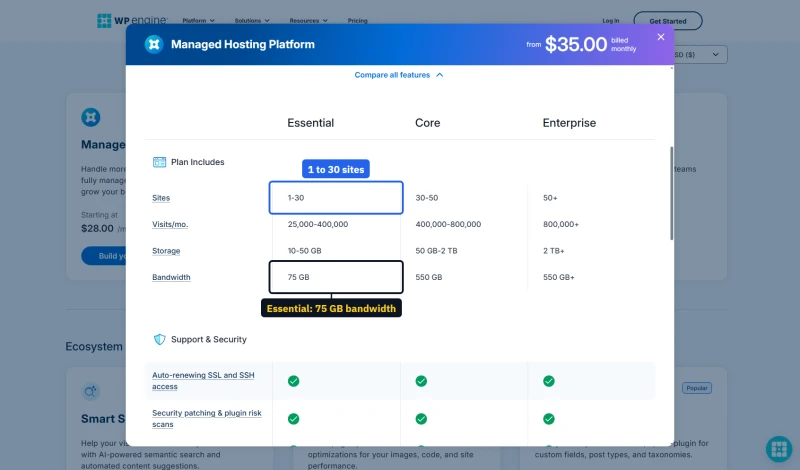Click the Core column heading
Screen dimensions: 800x470
point(428,123)
